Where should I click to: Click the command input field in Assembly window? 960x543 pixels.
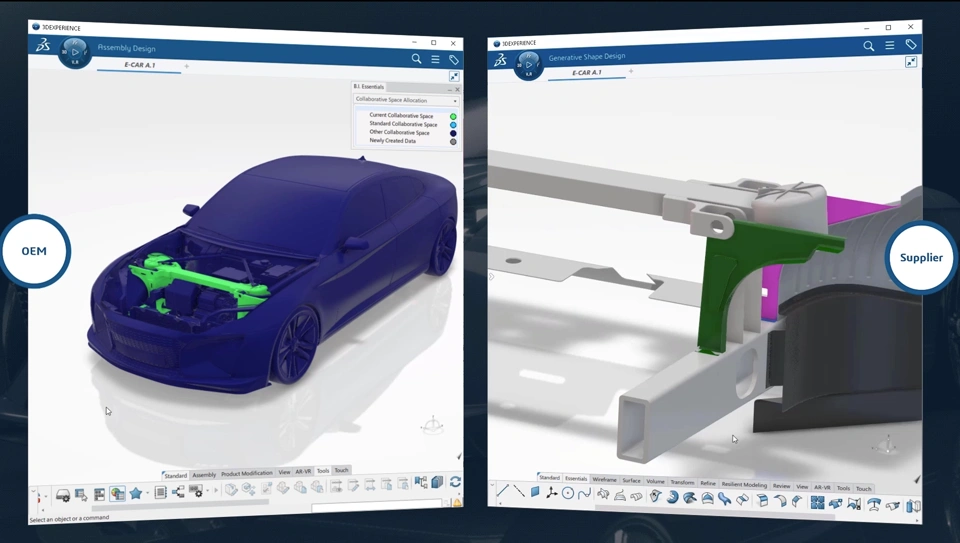click(x=377, y=504)
